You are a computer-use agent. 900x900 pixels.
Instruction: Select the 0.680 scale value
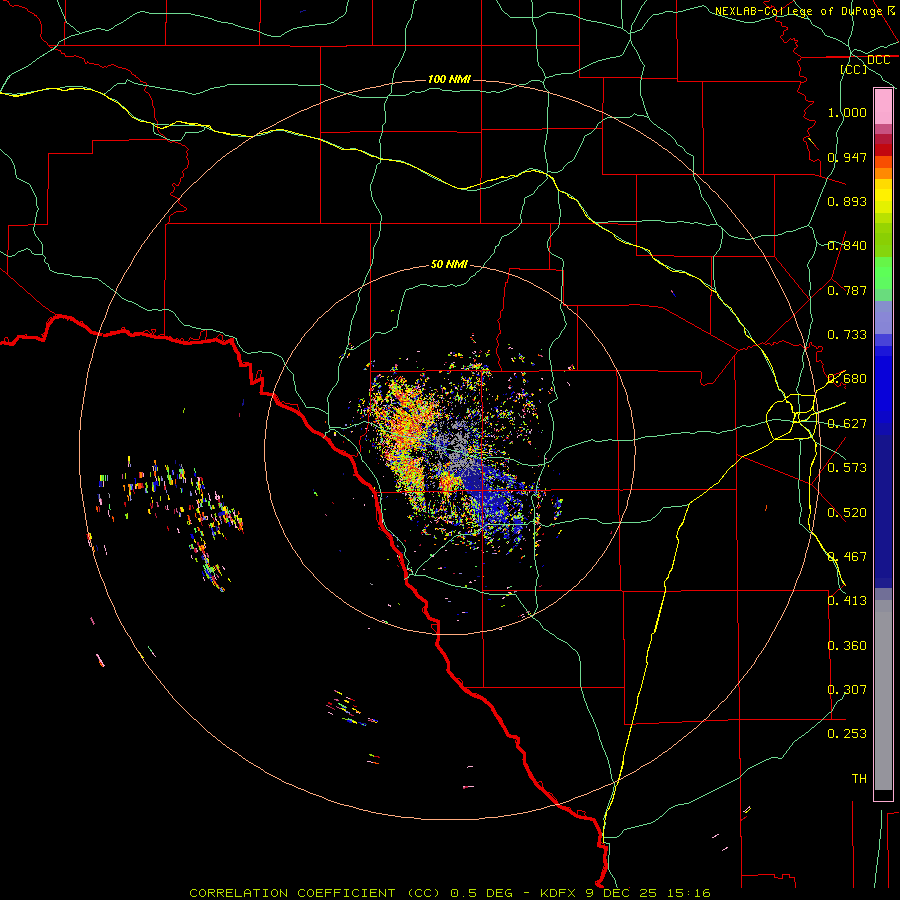tap(847, 379)
